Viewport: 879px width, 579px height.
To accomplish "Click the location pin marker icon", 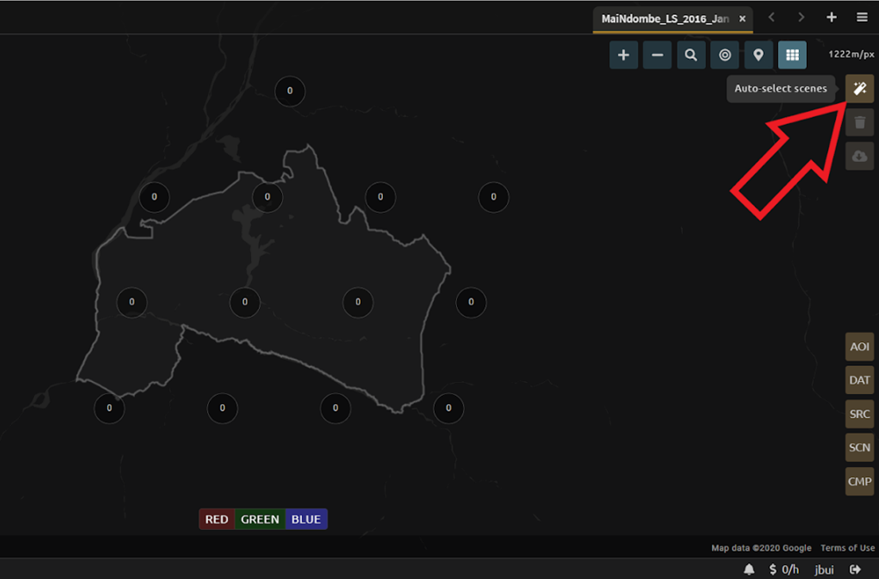I will [x=759, y=56].
